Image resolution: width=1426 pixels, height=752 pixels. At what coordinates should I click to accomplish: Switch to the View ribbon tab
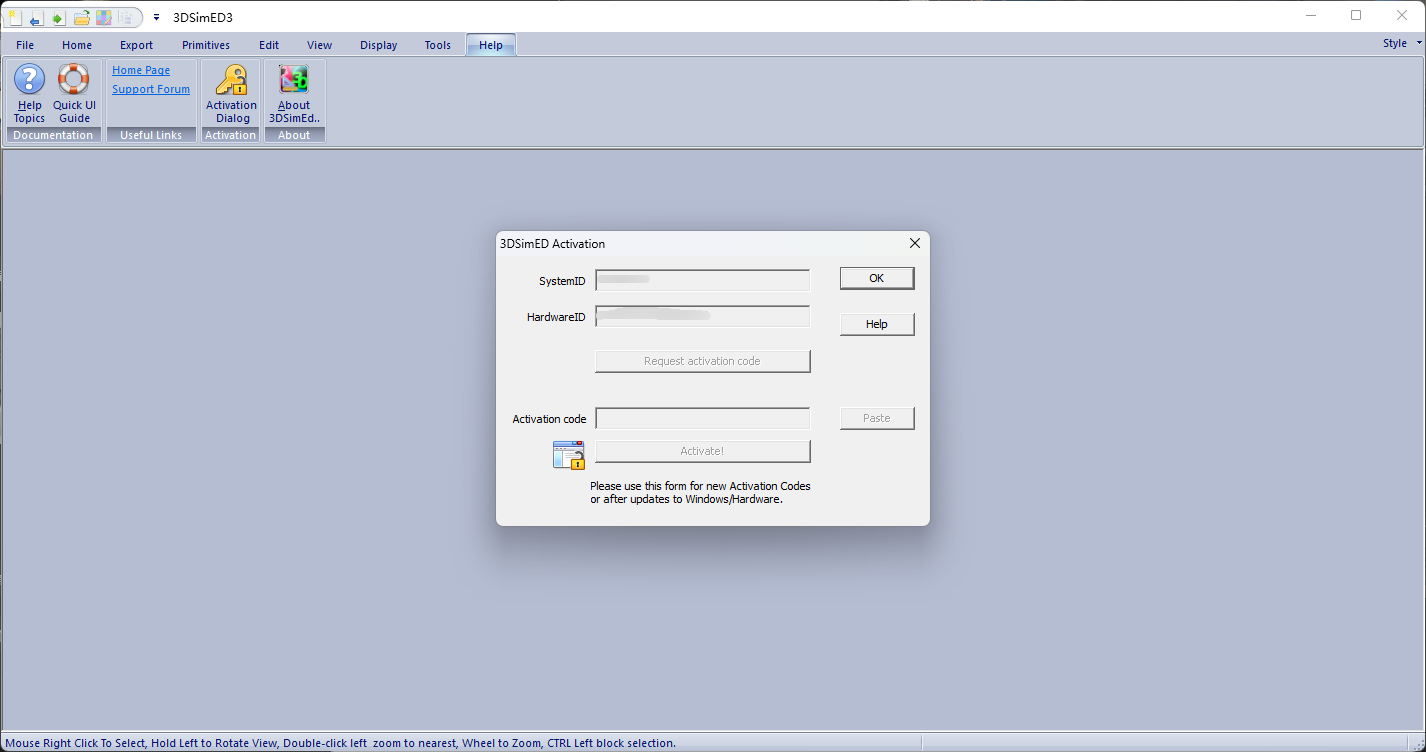point(320,45)
